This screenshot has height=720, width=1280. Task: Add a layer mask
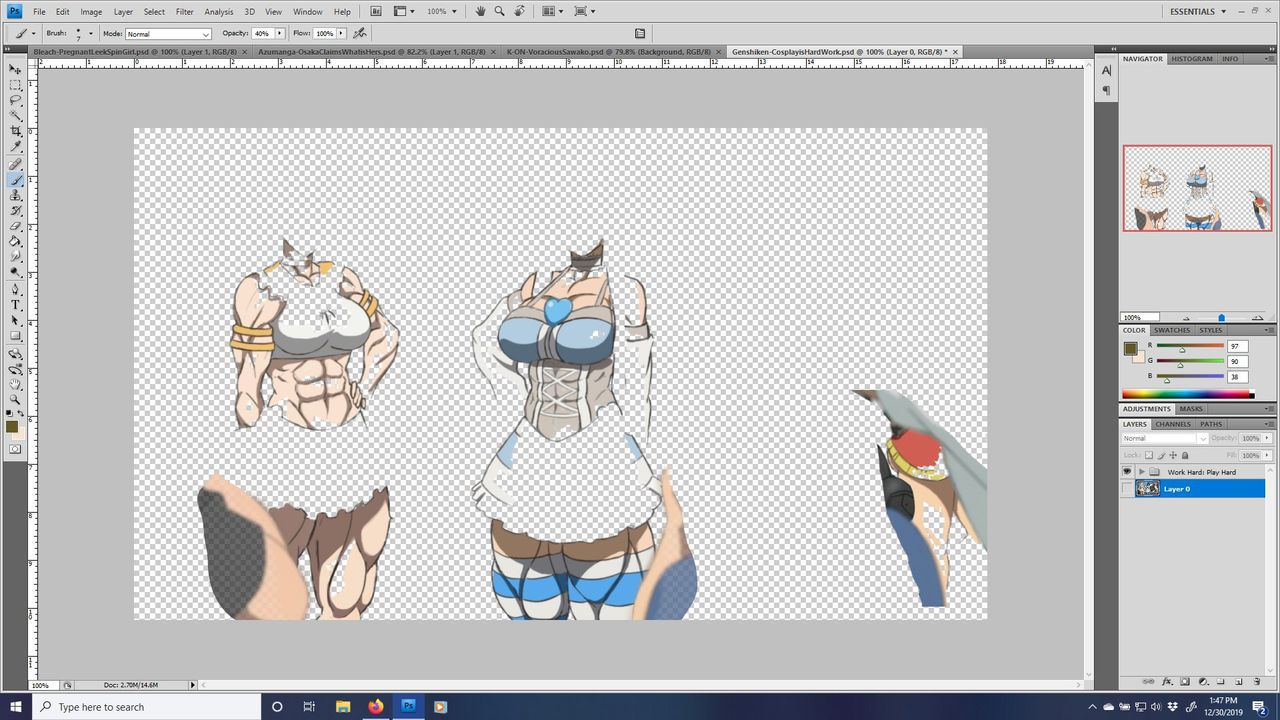tap(1185, 681)
